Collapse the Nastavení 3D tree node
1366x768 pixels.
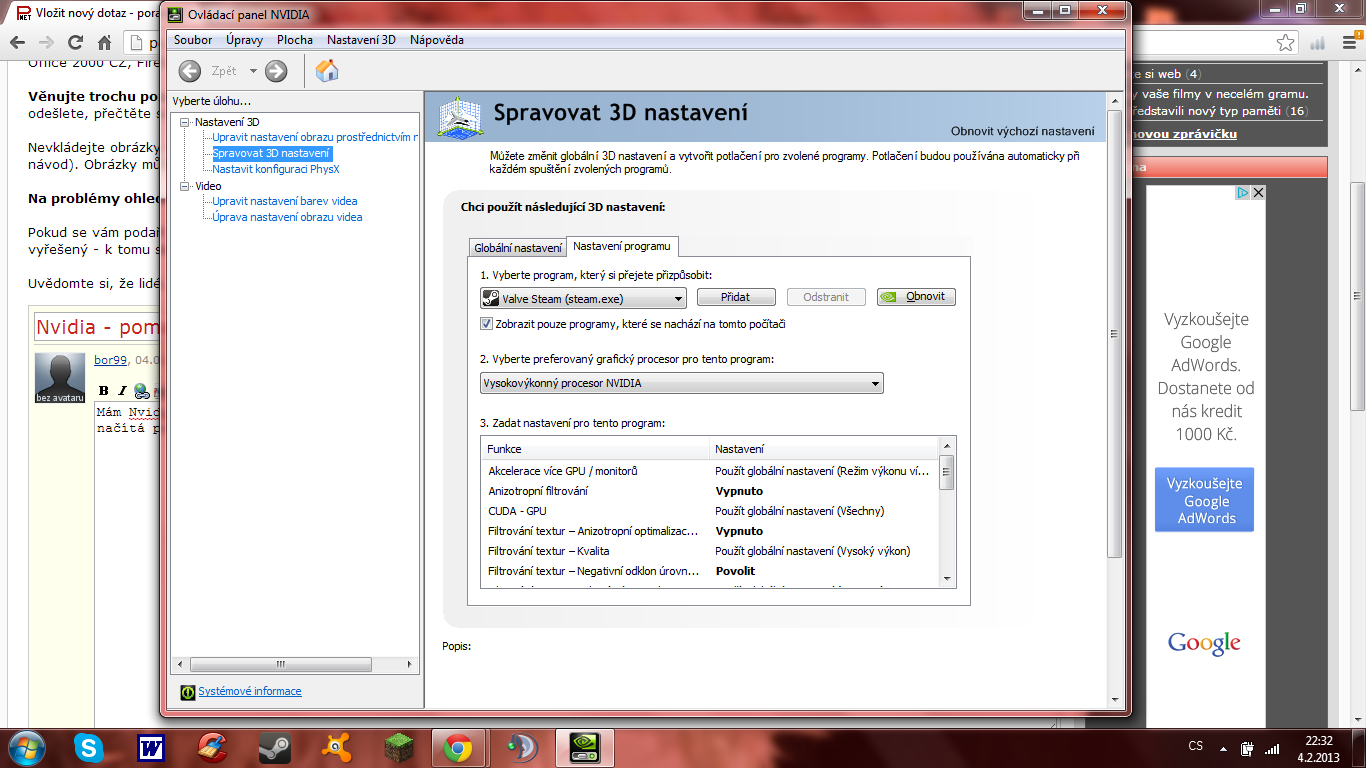click(x=185, y=122)
